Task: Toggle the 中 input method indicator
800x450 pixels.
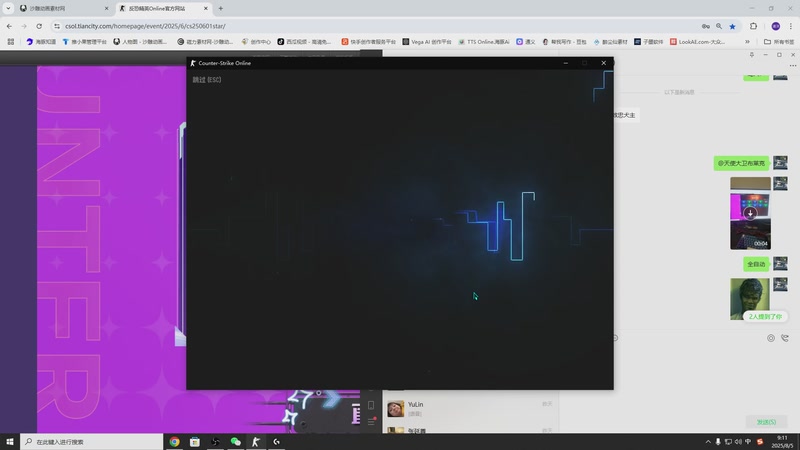Action: [748, 442]
